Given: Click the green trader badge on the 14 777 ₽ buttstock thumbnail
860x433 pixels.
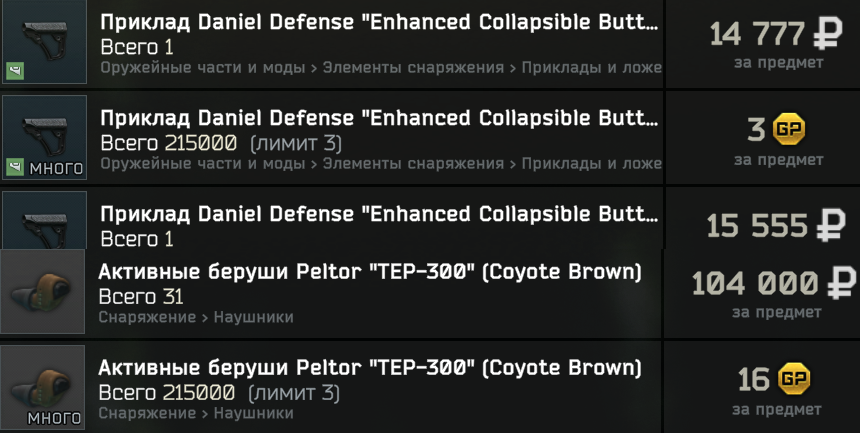Looking at the screenshot, I should click(15, 70).
